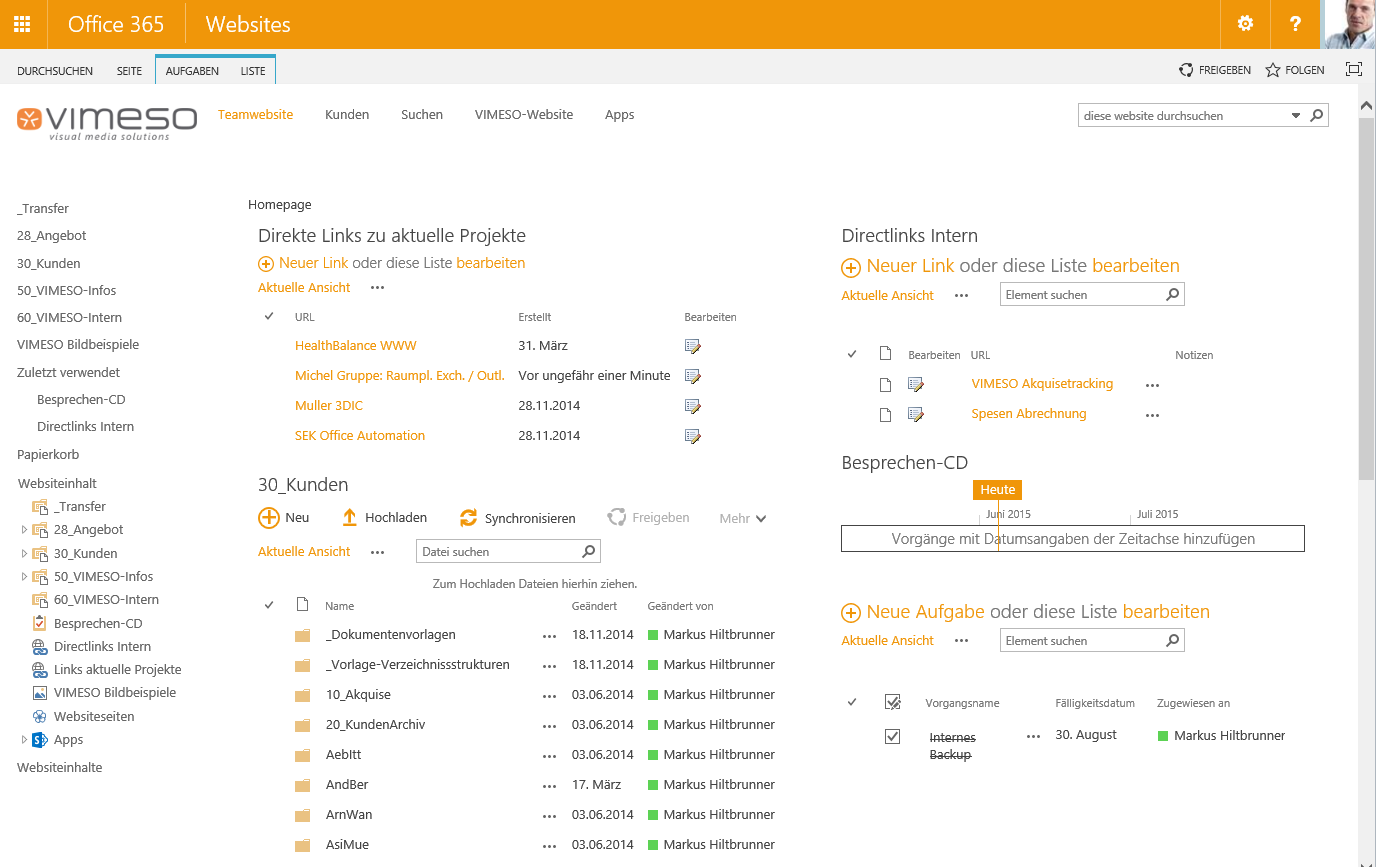Toggle the Internes Backup task checkbox
The image size is (1376, 867).
[893, 736]
